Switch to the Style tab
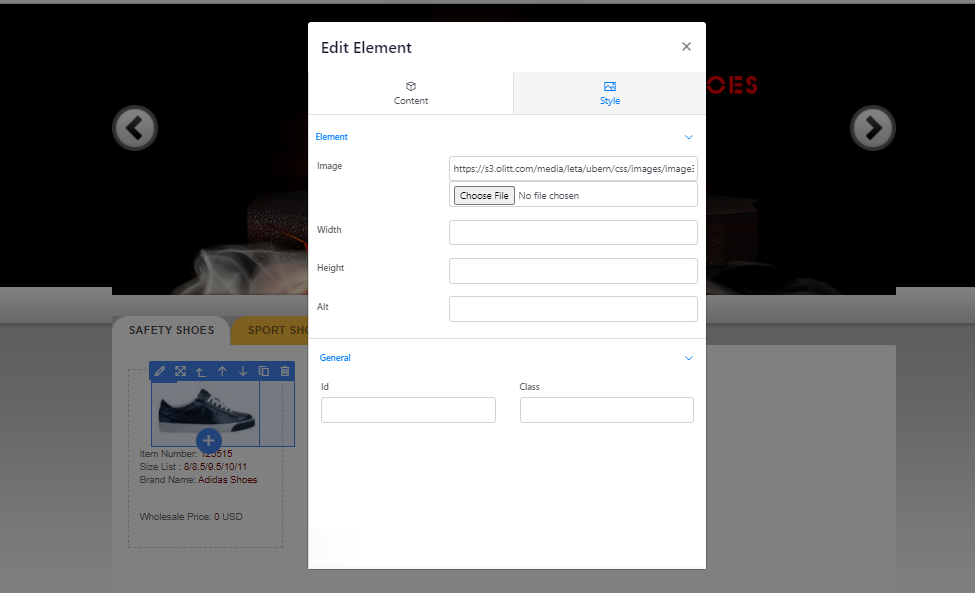 click(609, 93)
